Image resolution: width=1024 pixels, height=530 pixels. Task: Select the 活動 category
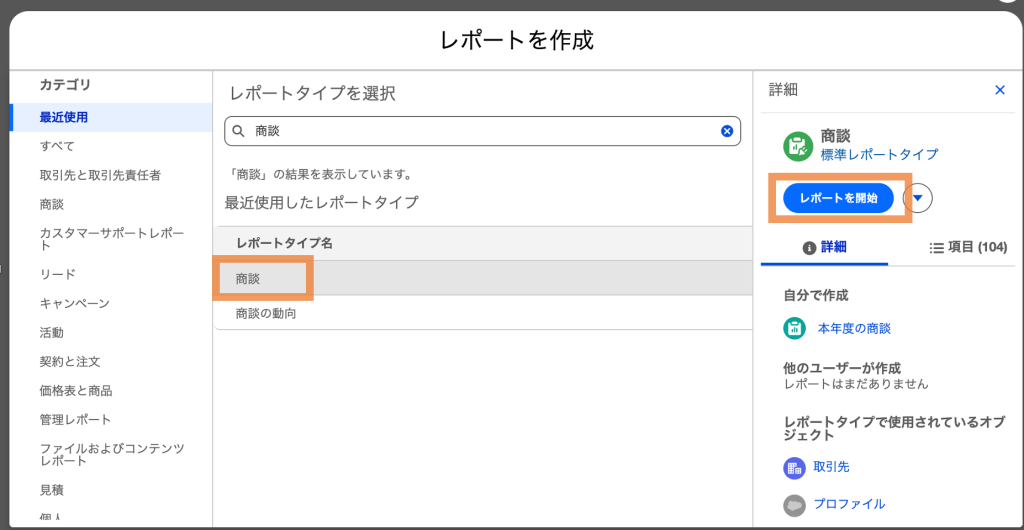pyautogui.click(x=52, y=333)
